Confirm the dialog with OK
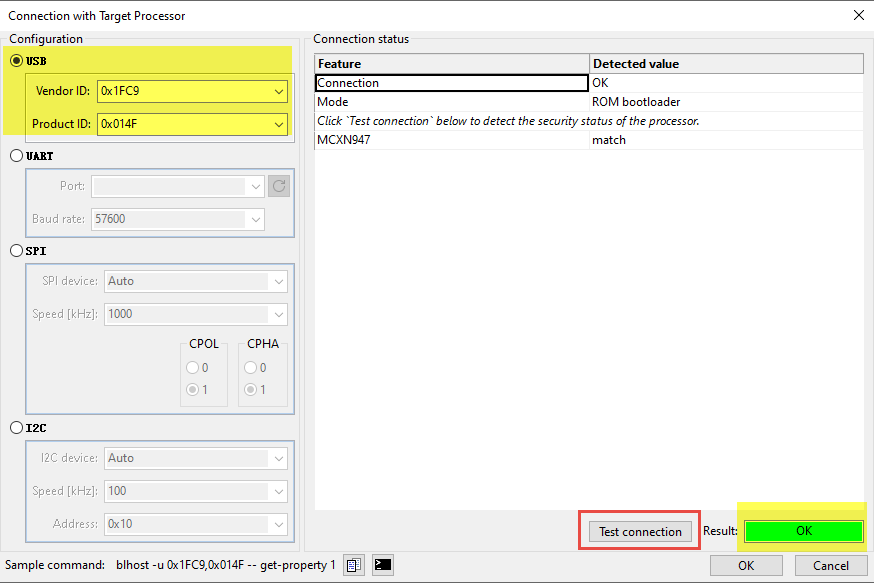This screenshot has width=874, height=583. (746, 565)
